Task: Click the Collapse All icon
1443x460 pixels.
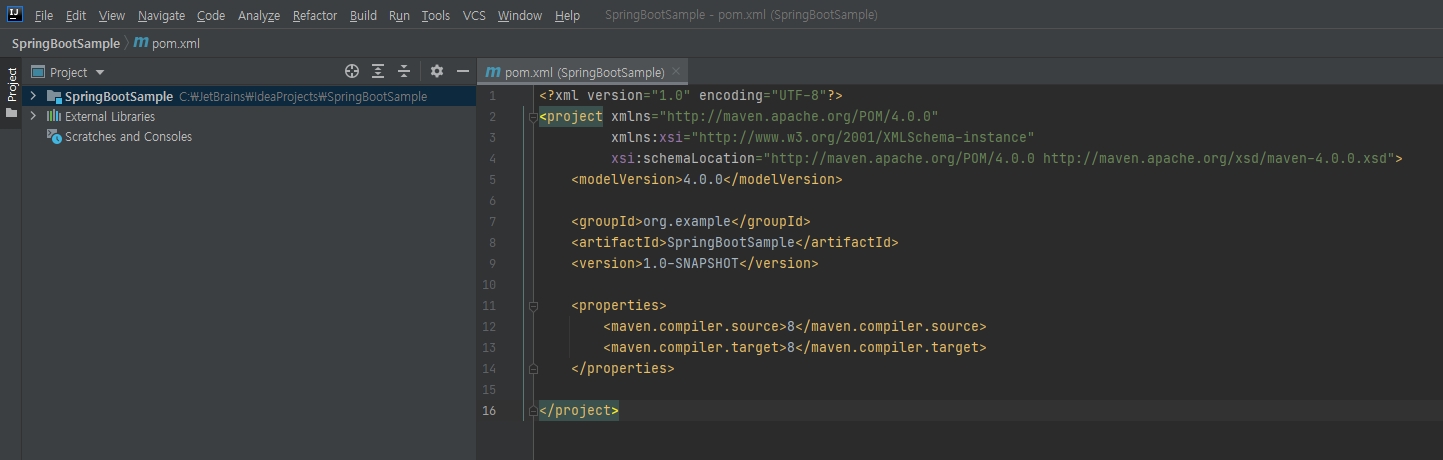Action: click(x=404, y=72)
